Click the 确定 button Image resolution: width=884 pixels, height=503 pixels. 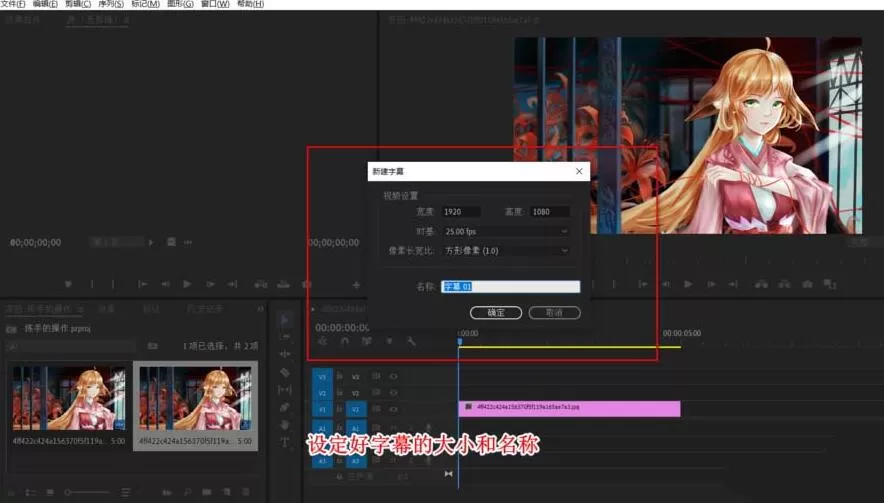click(x=496, y=312)
